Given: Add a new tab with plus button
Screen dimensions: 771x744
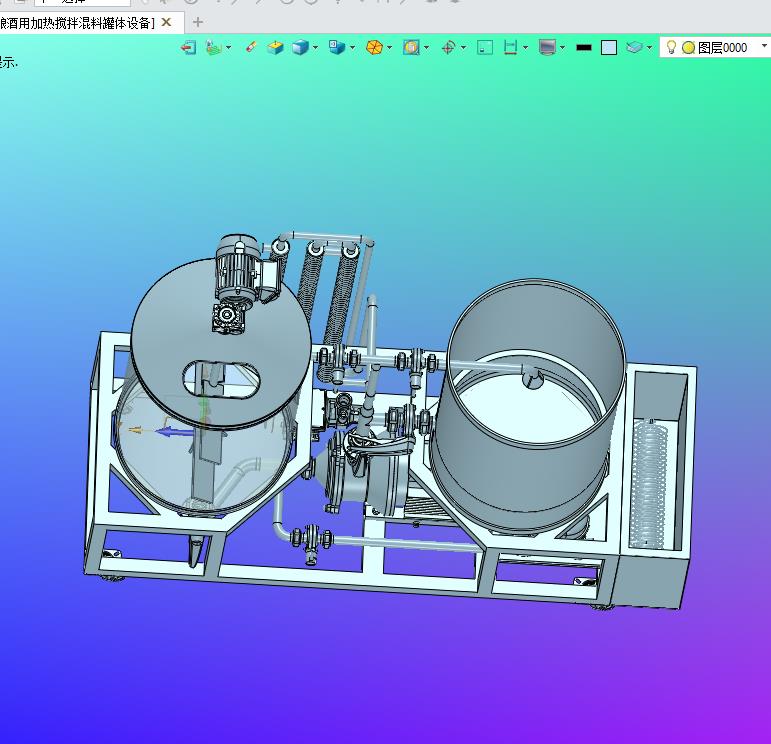Looking at the screenshot, I should 198,22.
